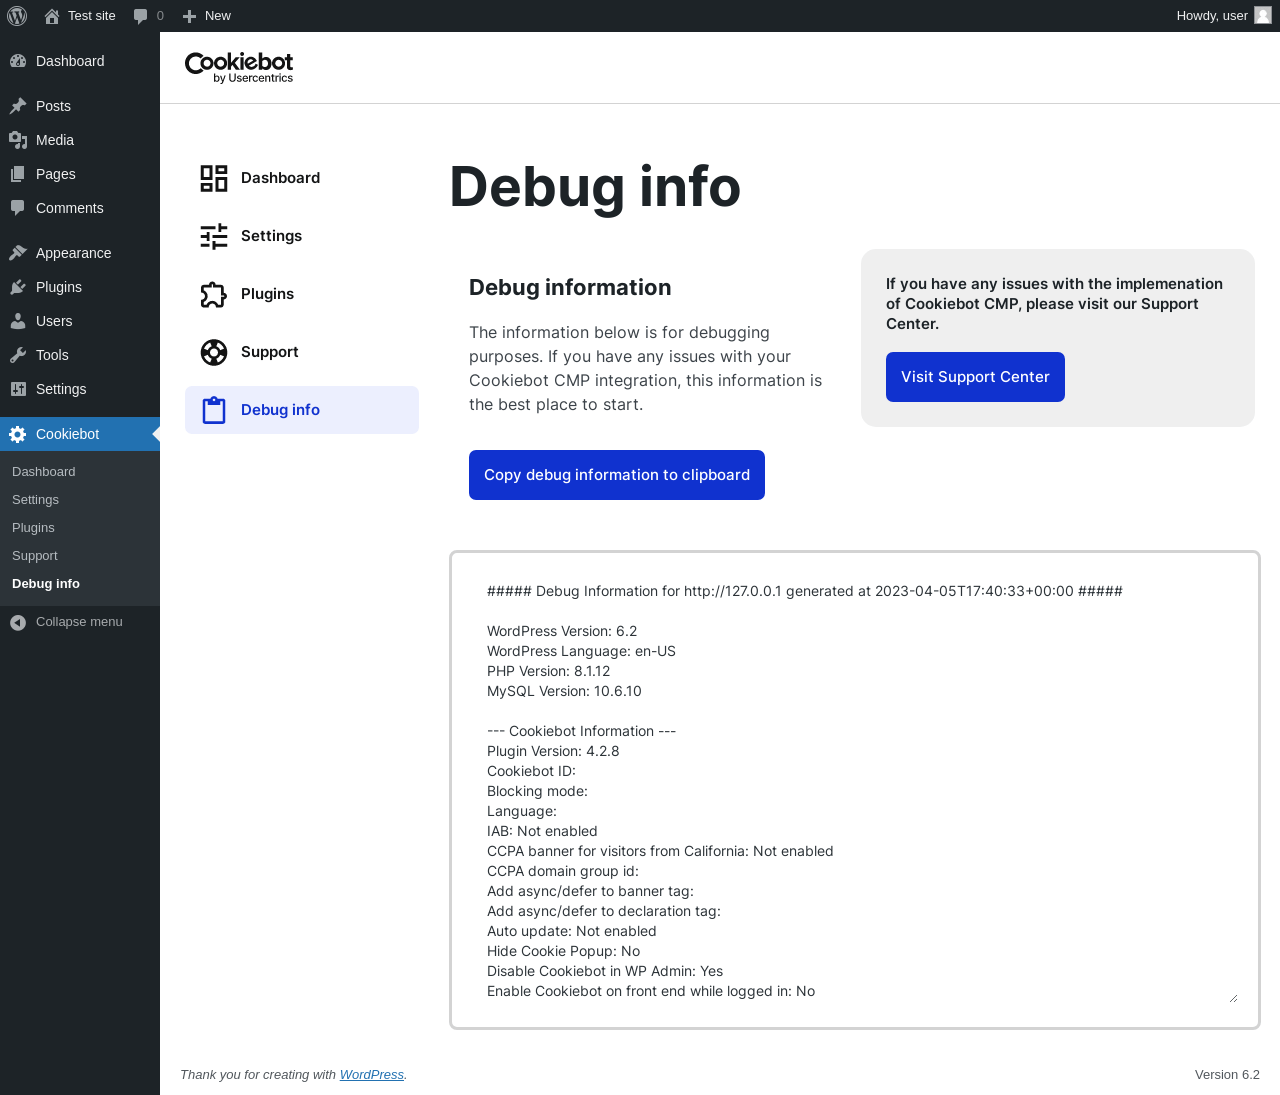Click Test site name in admin bar
The image size is (1280, 1095).
pyautogui.click(x=92, y=16)
